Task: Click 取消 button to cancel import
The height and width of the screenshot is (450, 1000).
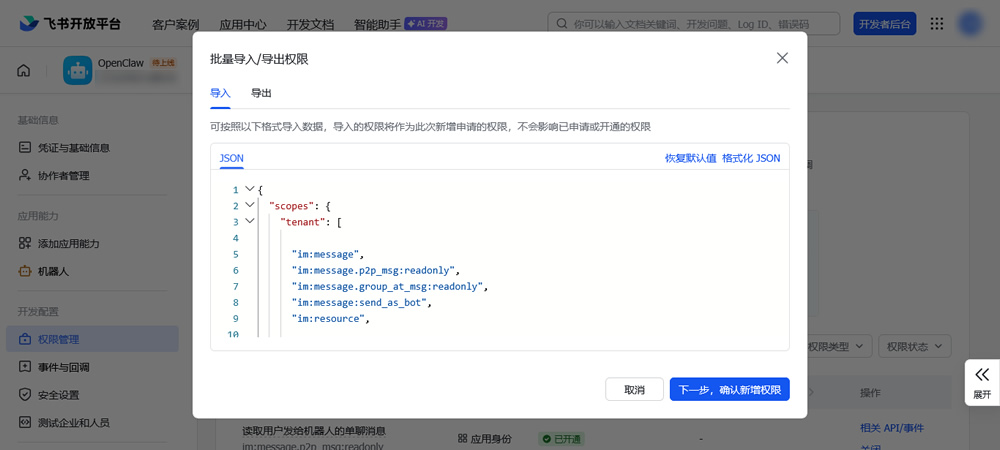Action: (634, 389)
